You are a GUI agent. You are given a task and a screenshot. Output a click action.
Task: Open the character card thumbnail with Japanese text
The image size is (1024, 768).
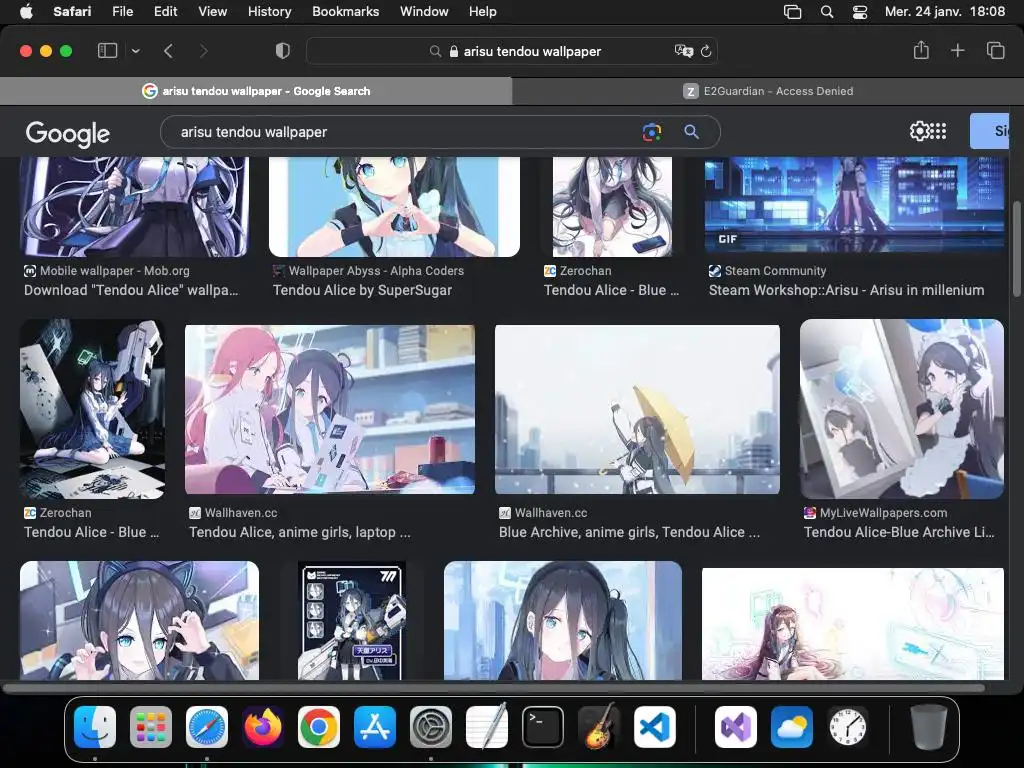[x=351, y=620]
